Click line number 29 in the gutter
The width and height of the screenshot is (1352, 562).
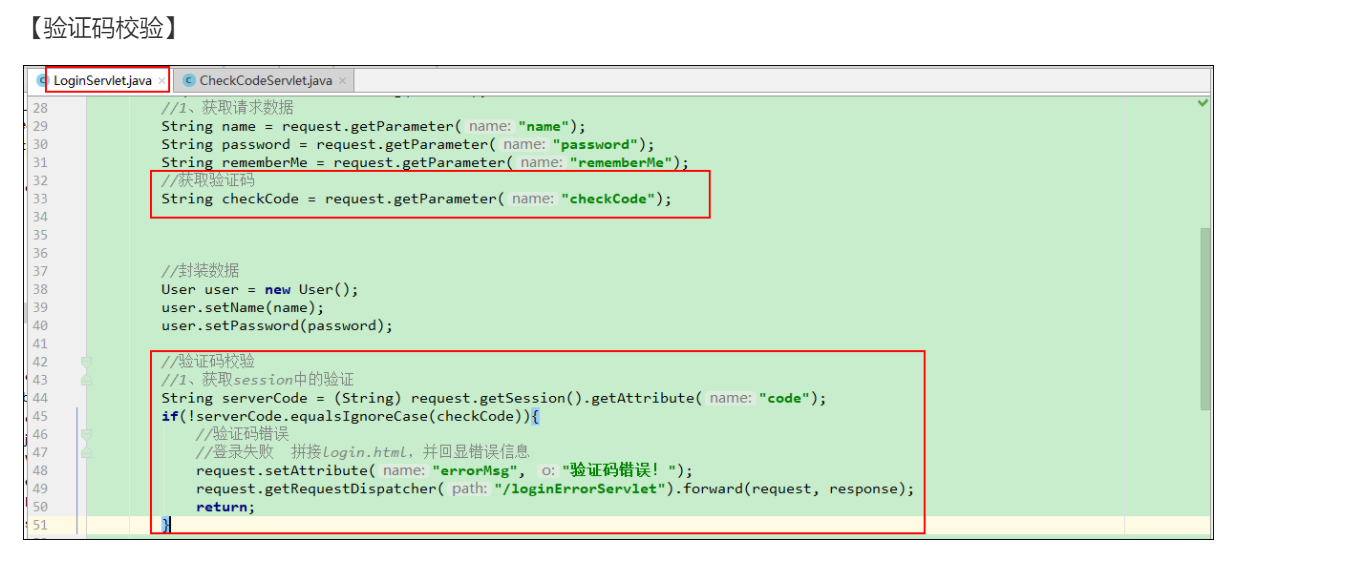pyautogui.click(x=40, y=126)
